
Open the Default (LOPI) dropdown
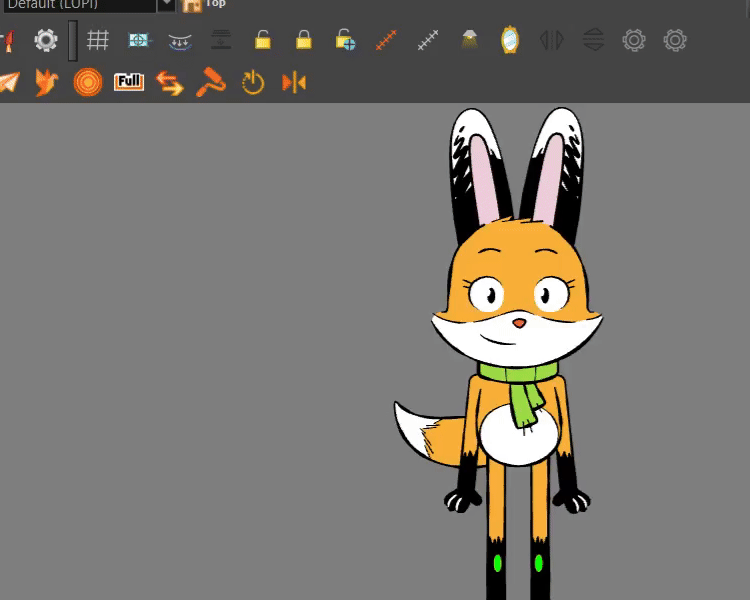tap(165, 5)
